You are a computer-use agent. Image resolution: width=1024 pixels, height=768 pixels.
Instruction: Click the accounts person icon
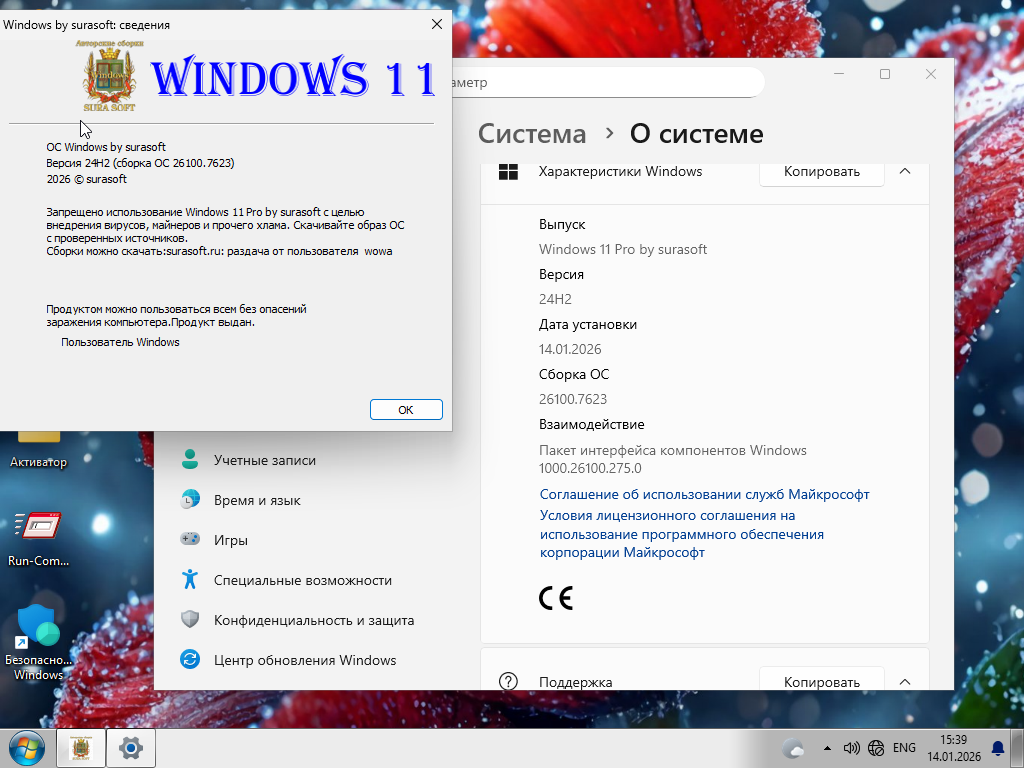[x=190, y=459]
